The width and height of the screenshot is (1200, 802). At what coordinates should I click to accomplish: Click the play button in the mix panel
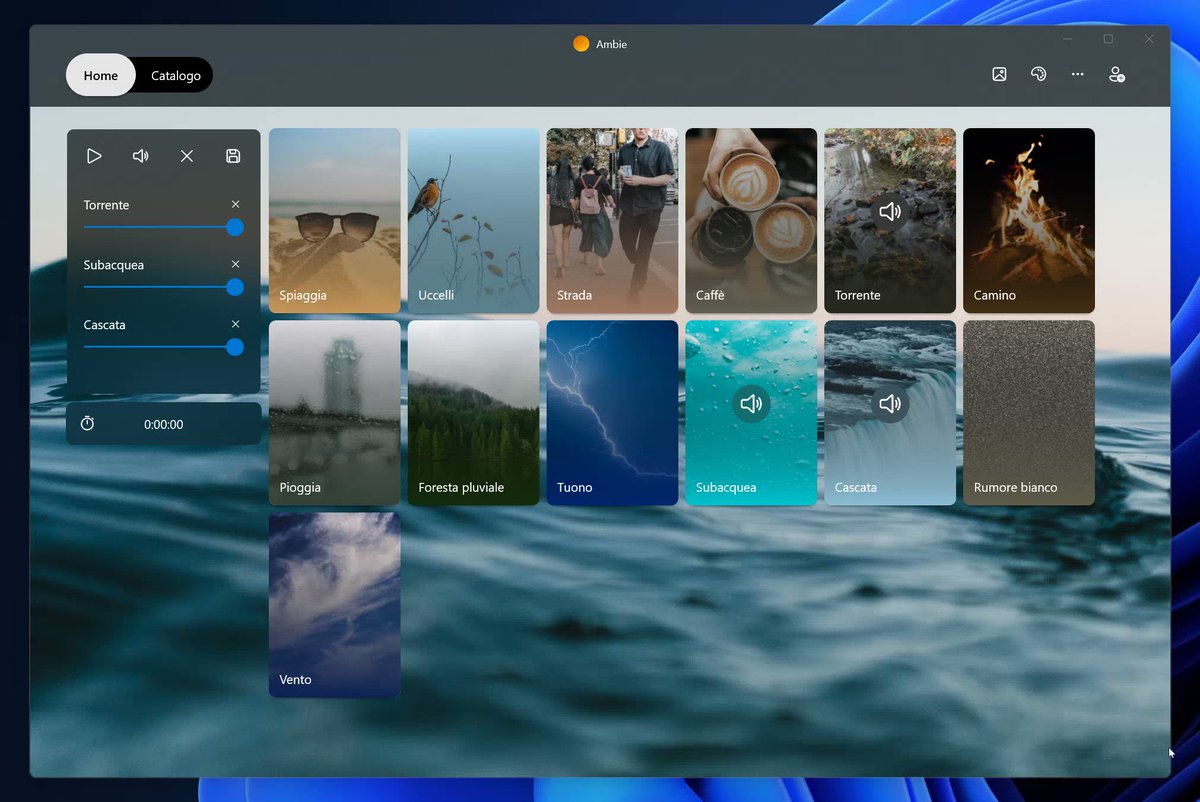(94, 156)
